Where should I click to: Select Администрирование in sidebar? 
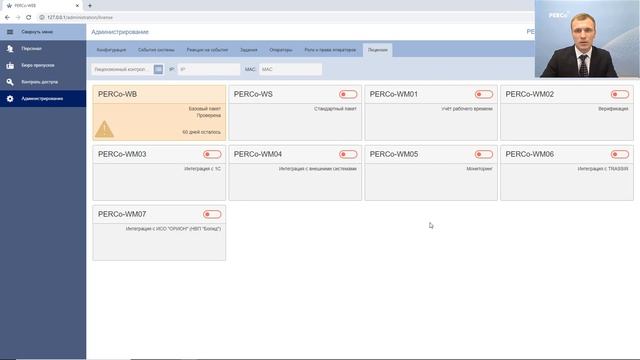click(43, 99)
